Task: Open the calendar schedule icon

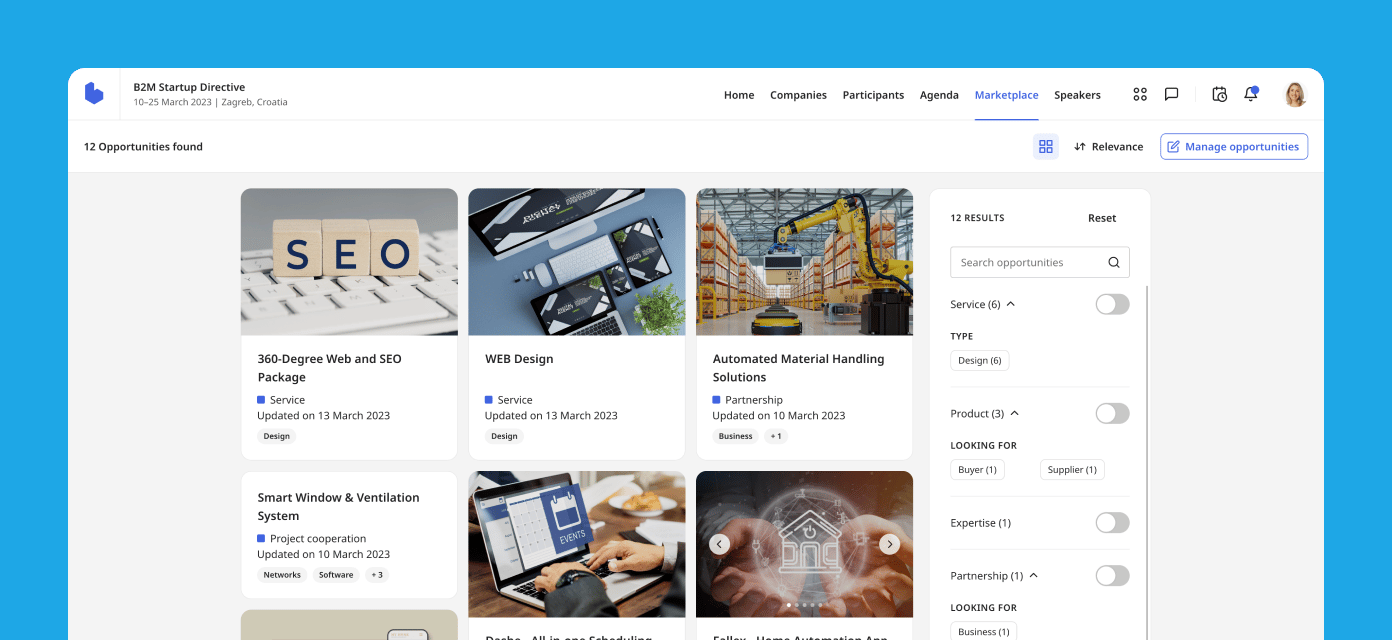Action: (x=1219, y=94)
